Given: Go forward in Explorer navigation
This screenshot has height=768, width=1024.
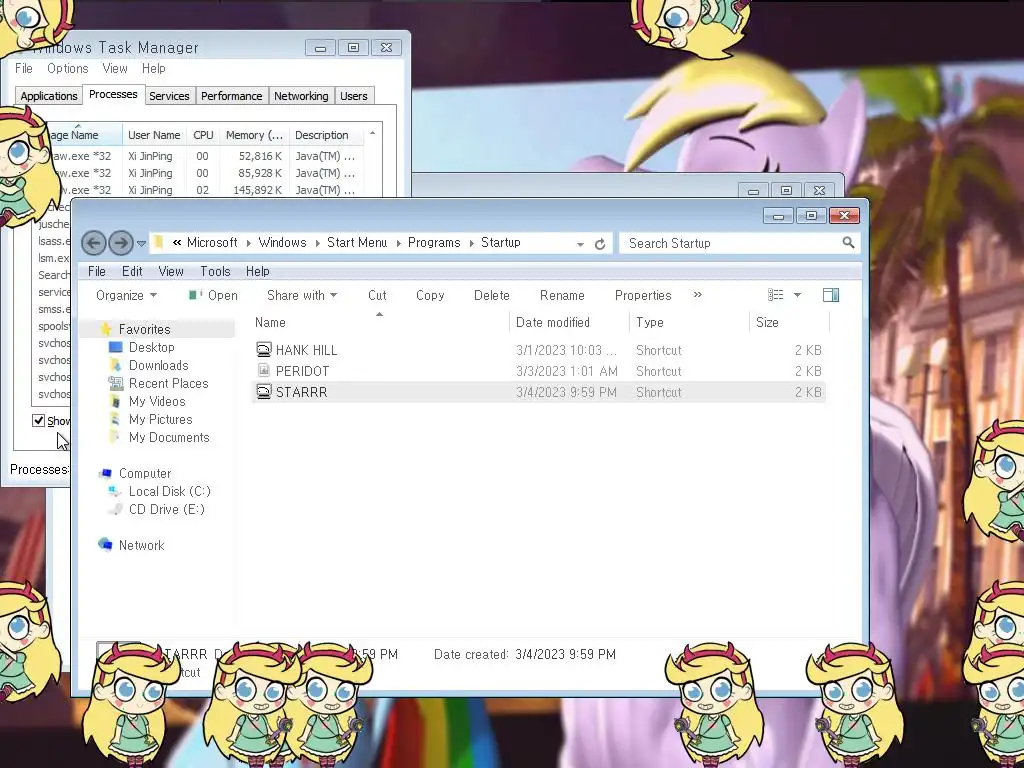Looking at the screenshot, I should 121,243.
